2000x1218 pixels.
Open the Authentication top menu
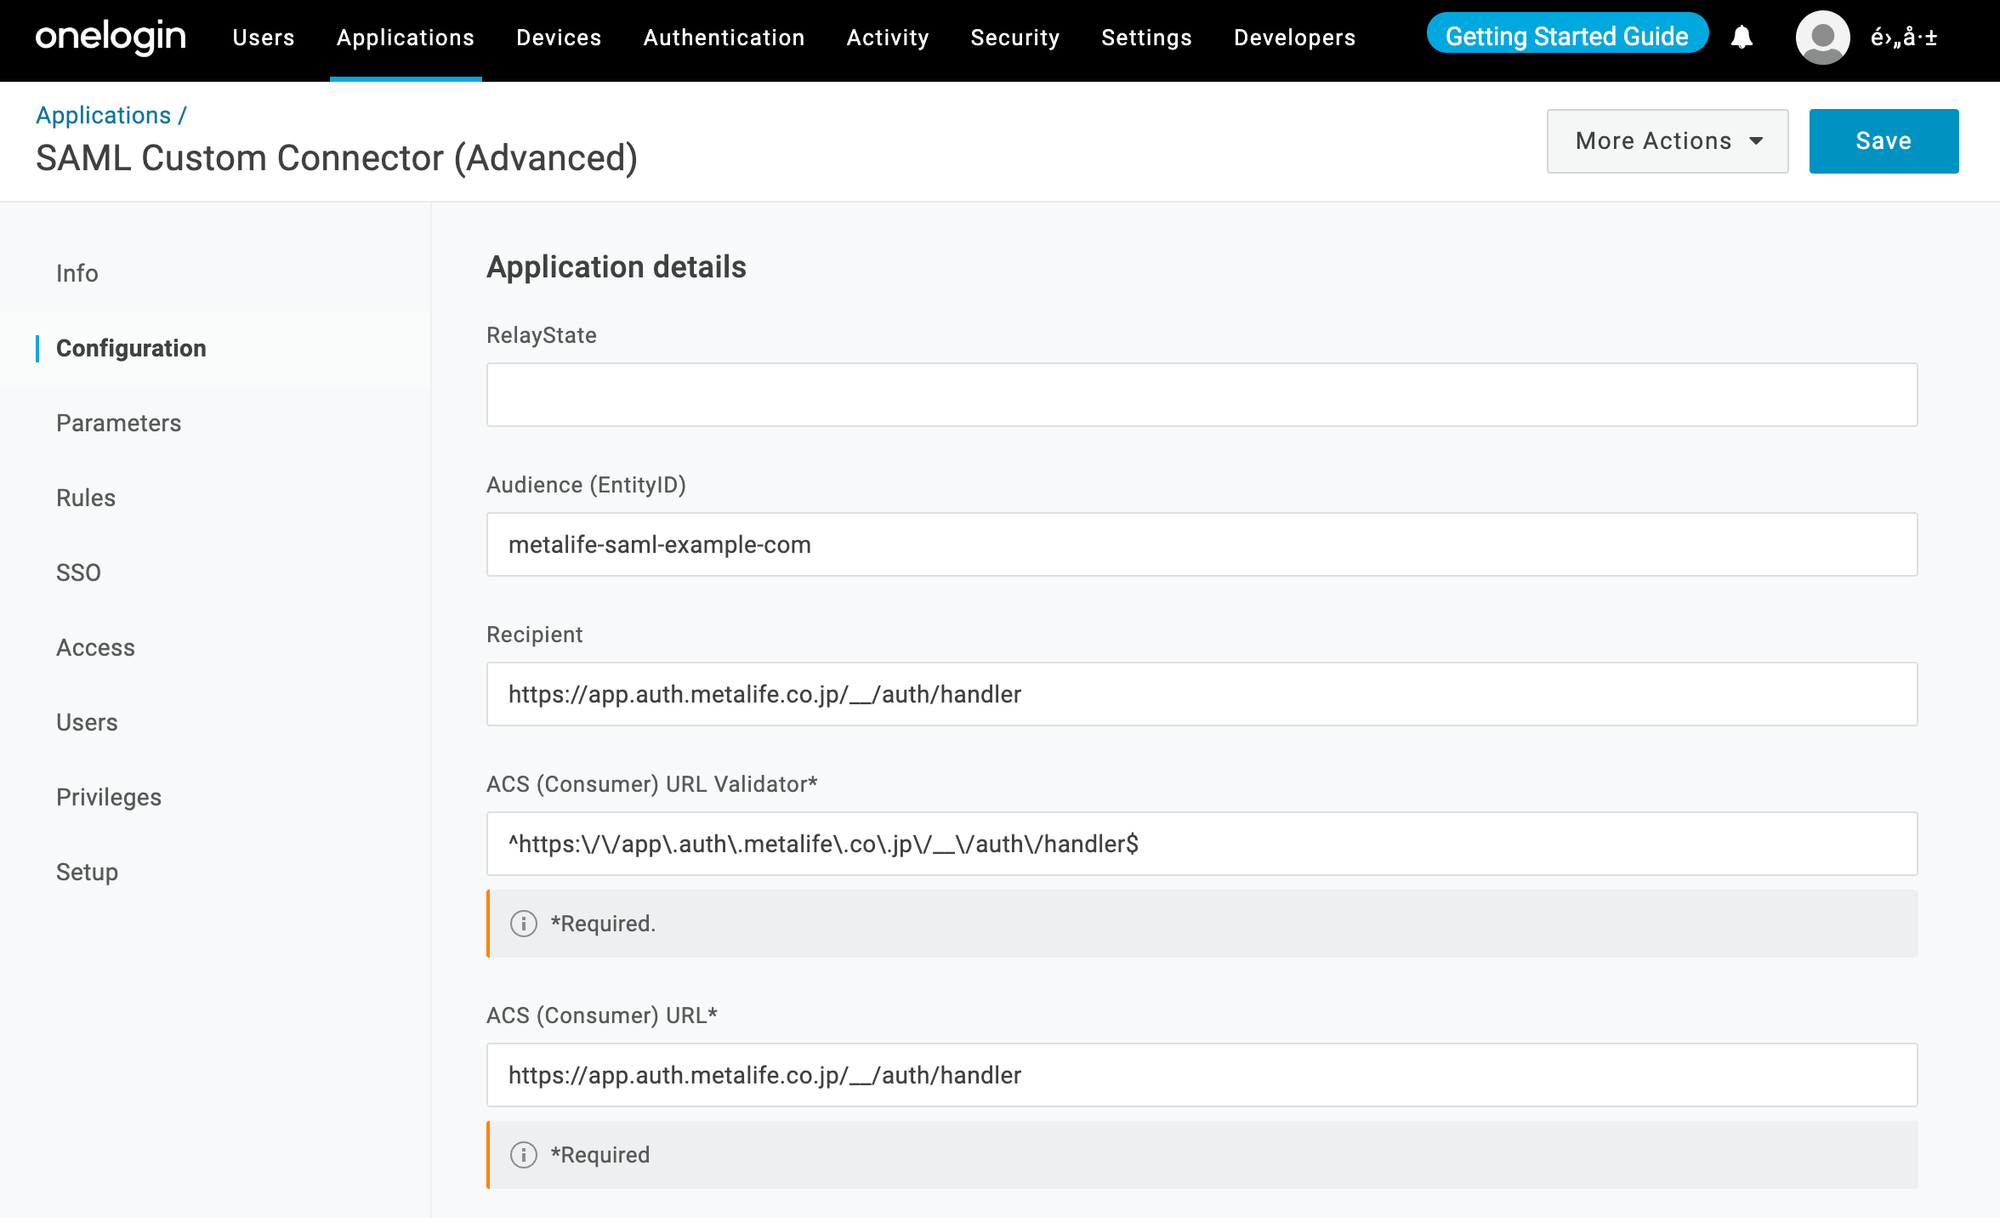click(x=724, y=37)
